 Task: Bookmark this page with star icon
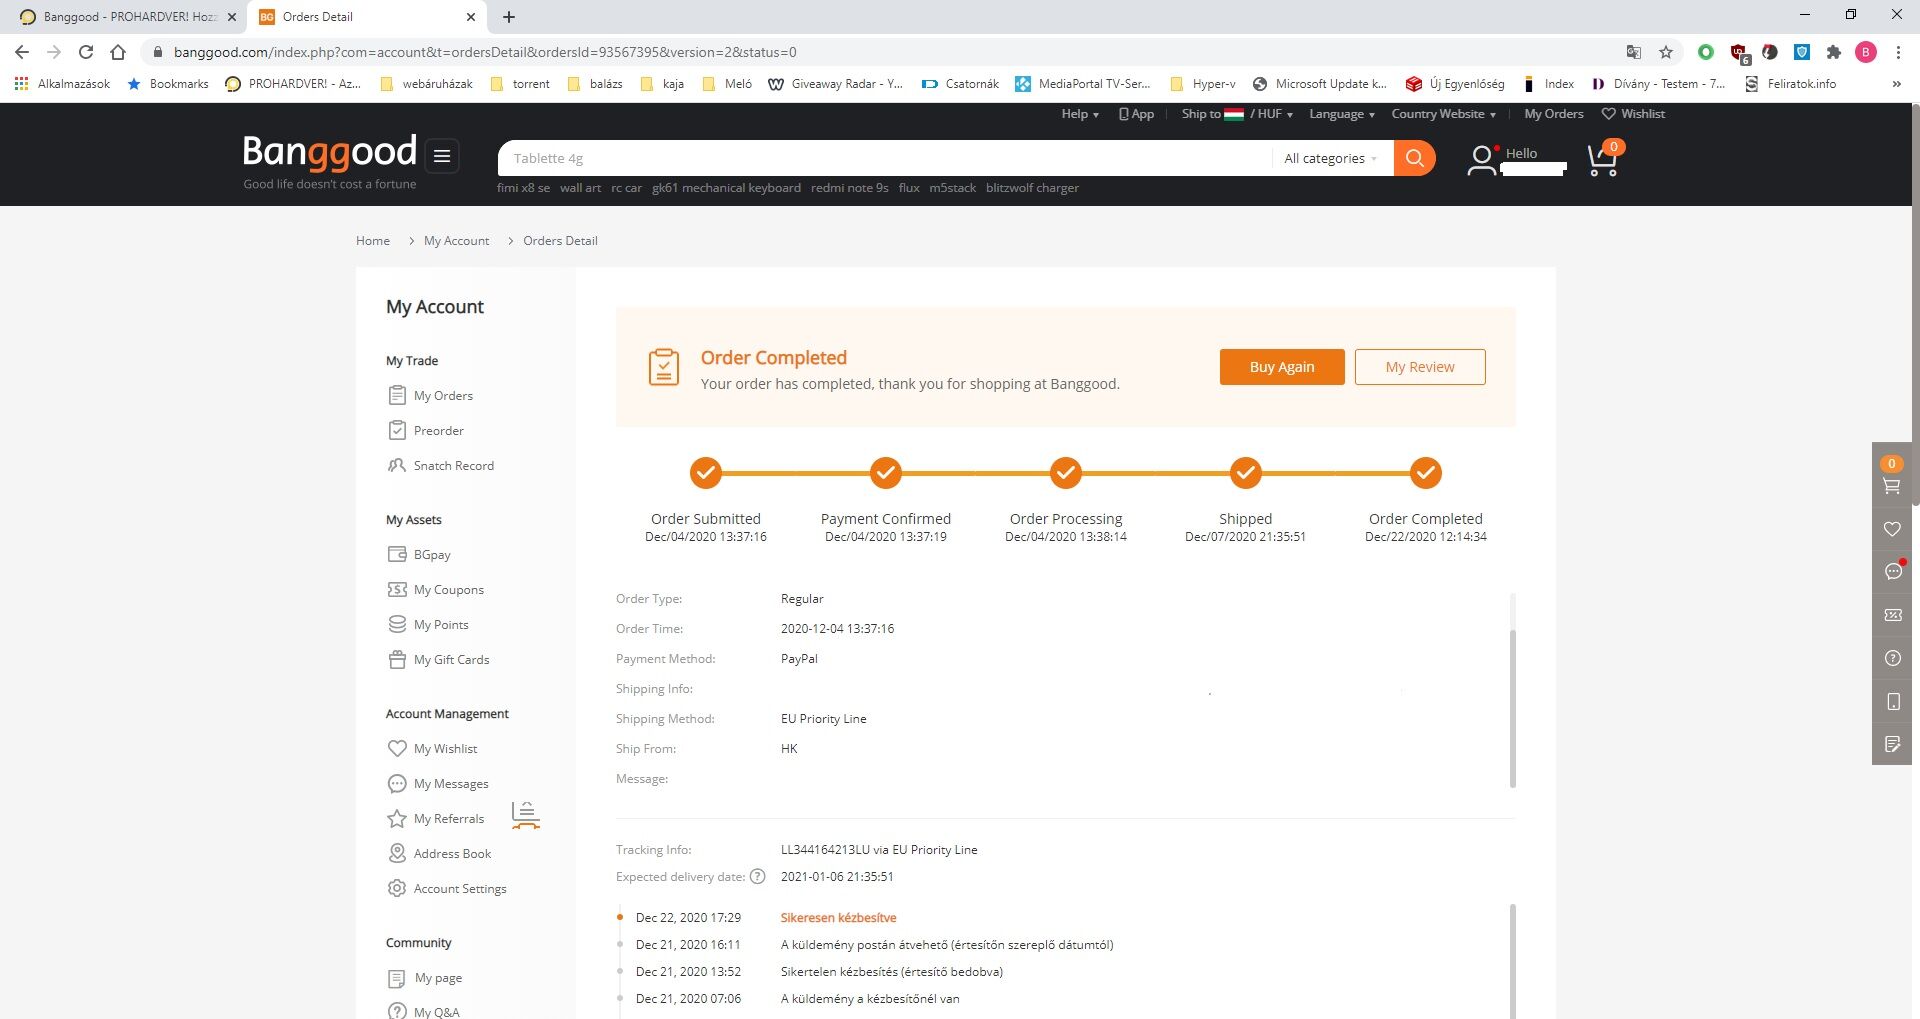tap(1665, 52)
